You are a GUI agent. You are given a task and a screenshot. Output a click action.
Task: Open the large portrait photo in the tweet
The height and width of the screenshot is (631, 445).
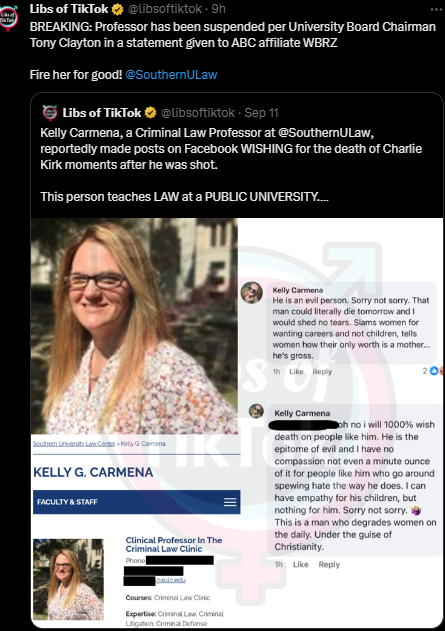tap(134, 326)
